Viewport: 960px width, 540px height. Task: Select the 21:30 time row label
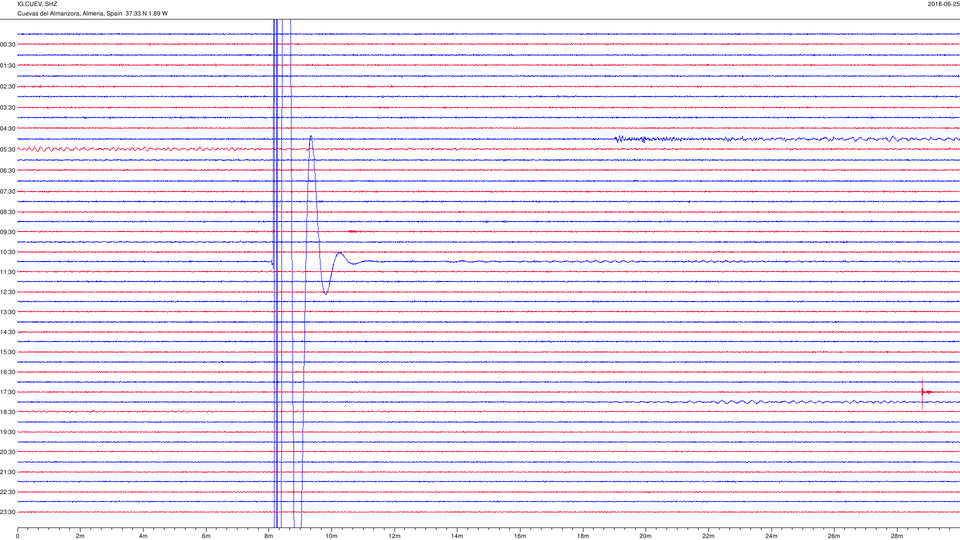pyautogui.click(x=8, y=473)
